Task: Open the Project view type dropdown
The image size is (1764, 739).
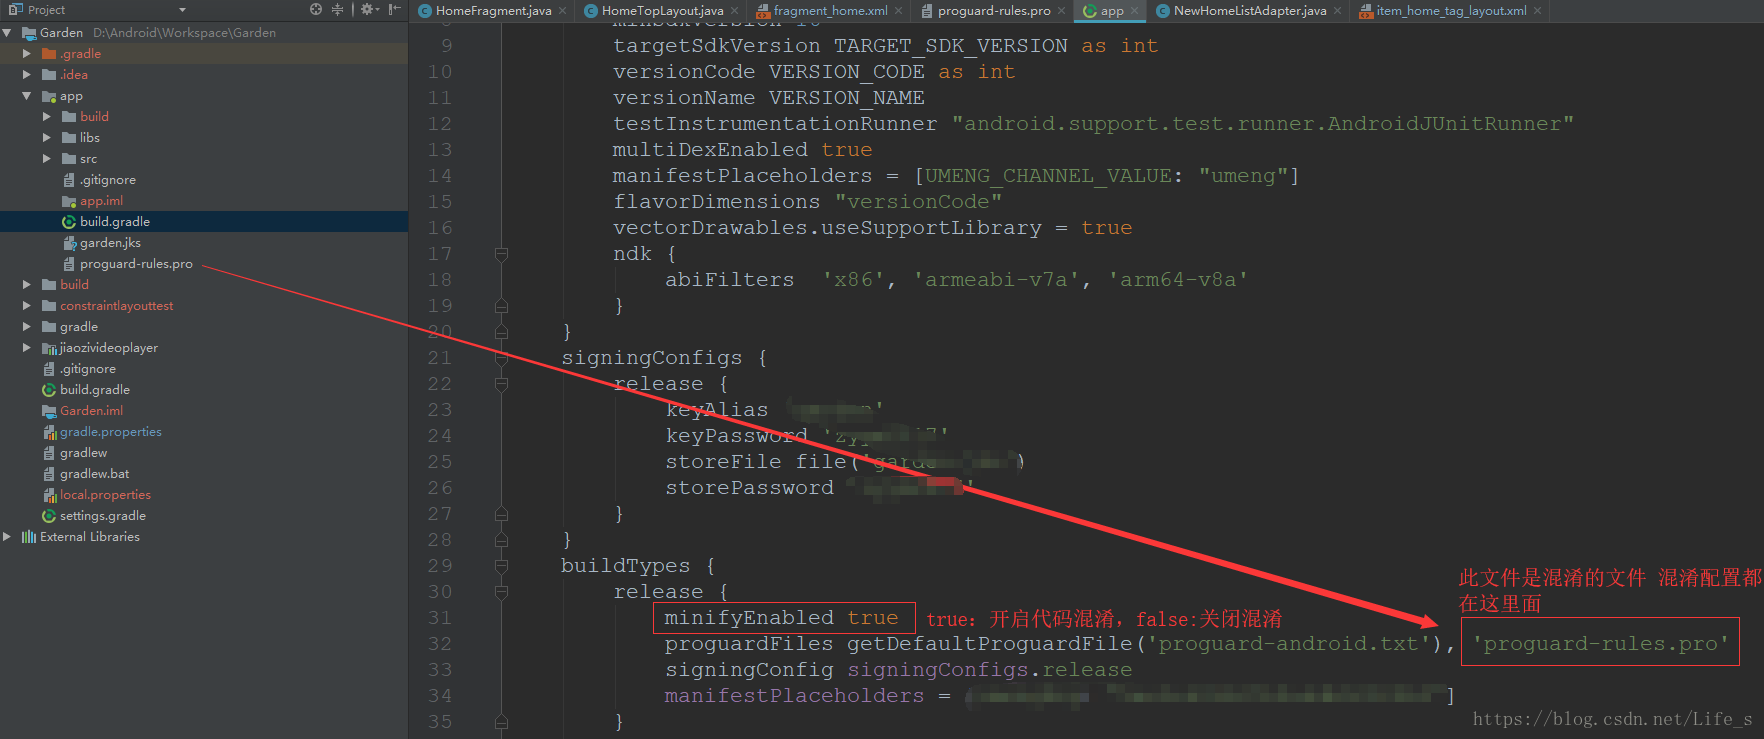Action: click(x=182, y=10)
